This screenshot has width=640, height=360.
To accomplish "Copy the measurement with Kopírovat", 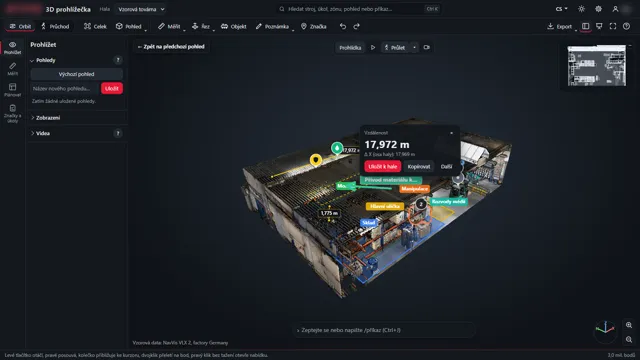I will pos(419,167).
